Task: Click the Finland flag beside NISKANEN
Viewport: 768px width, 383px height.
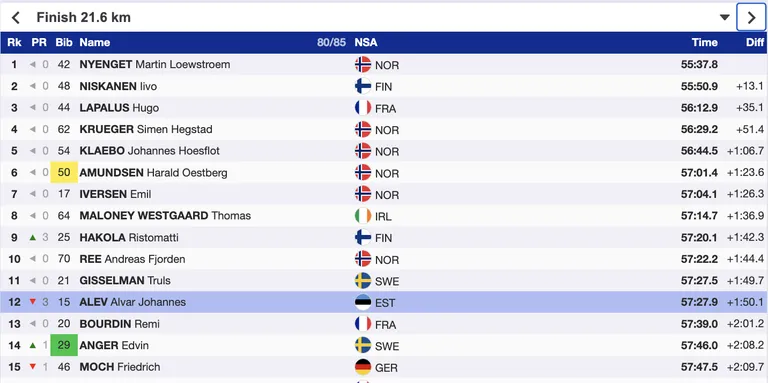Action: pos(363,86)
